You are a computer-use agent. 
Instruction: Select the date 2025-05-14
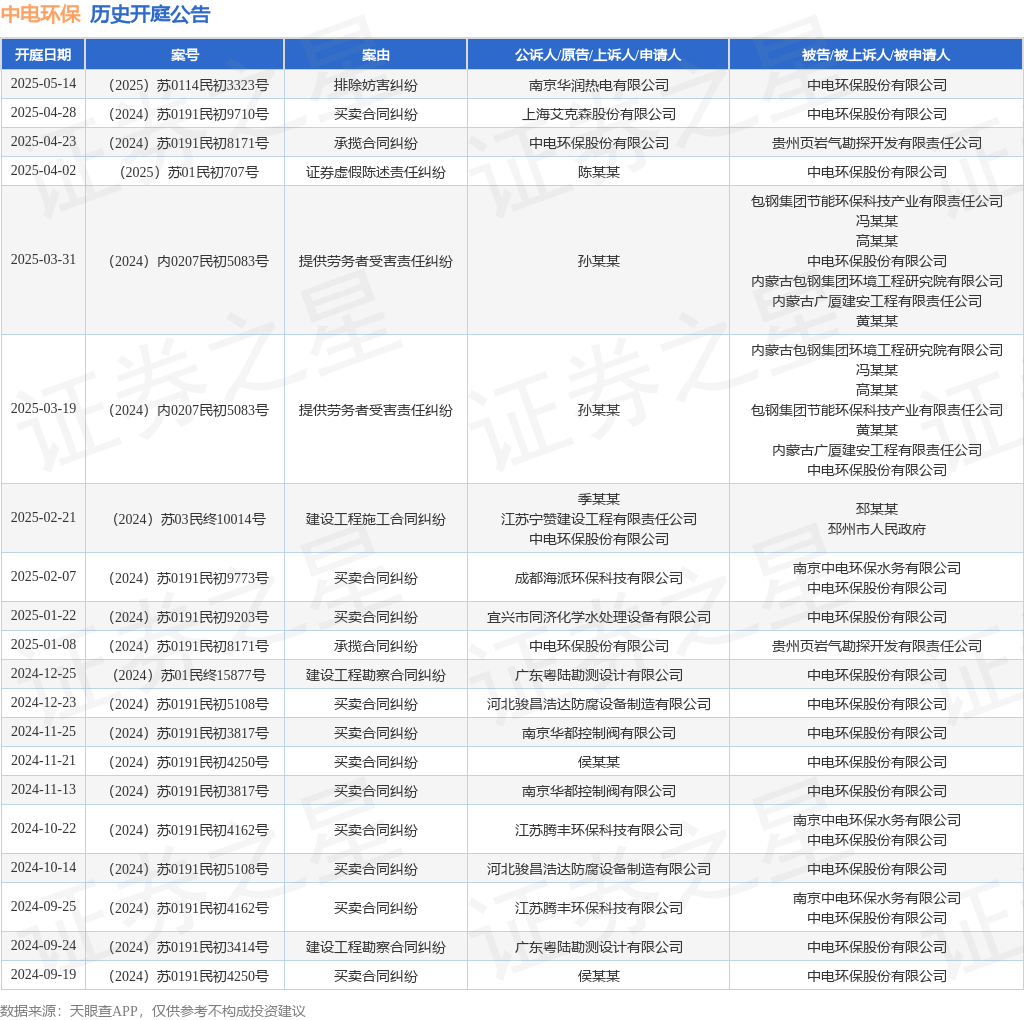point(43,84)
